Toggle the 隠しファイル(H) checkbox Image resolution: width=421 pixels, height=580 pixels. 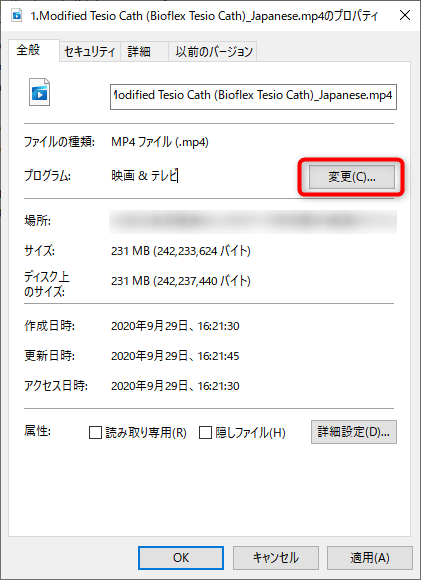205,432
